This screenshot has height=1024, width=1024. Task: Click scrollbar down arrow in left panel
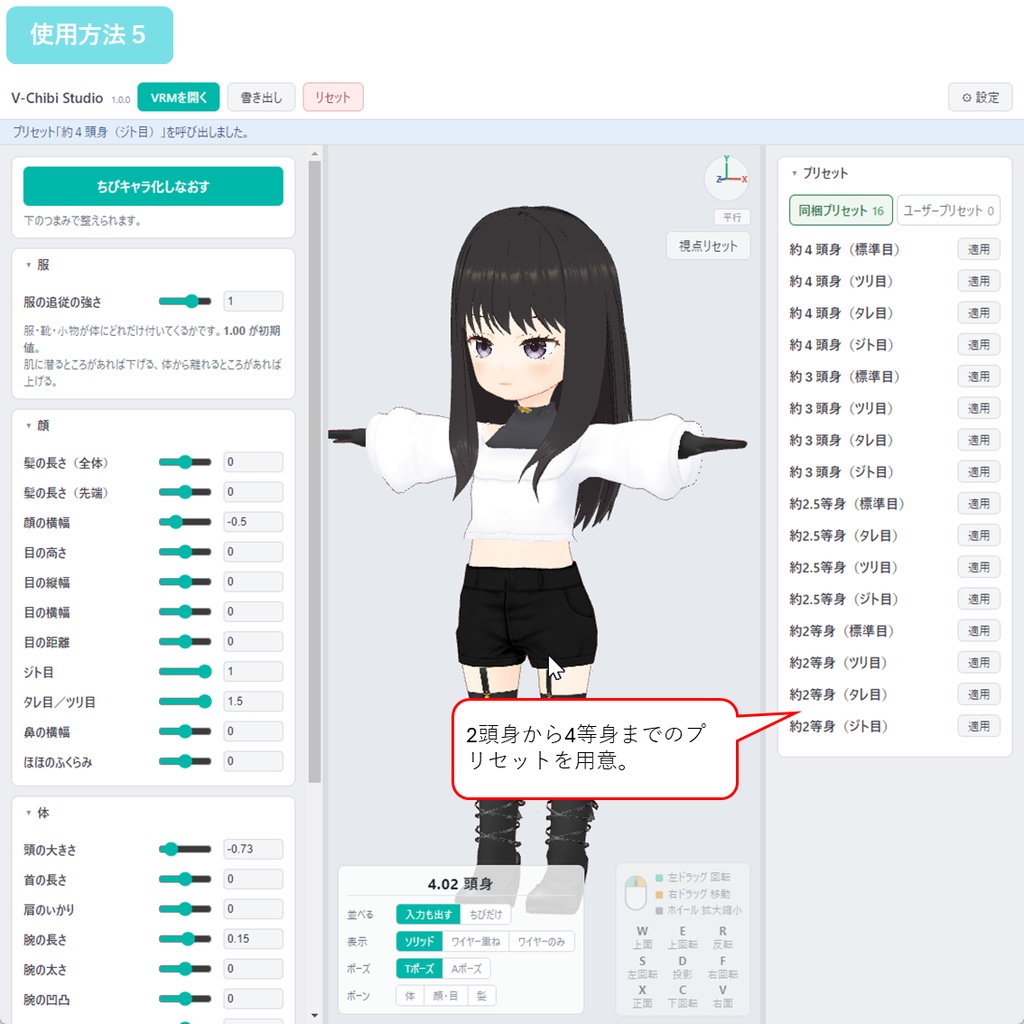click(314, 1016)
